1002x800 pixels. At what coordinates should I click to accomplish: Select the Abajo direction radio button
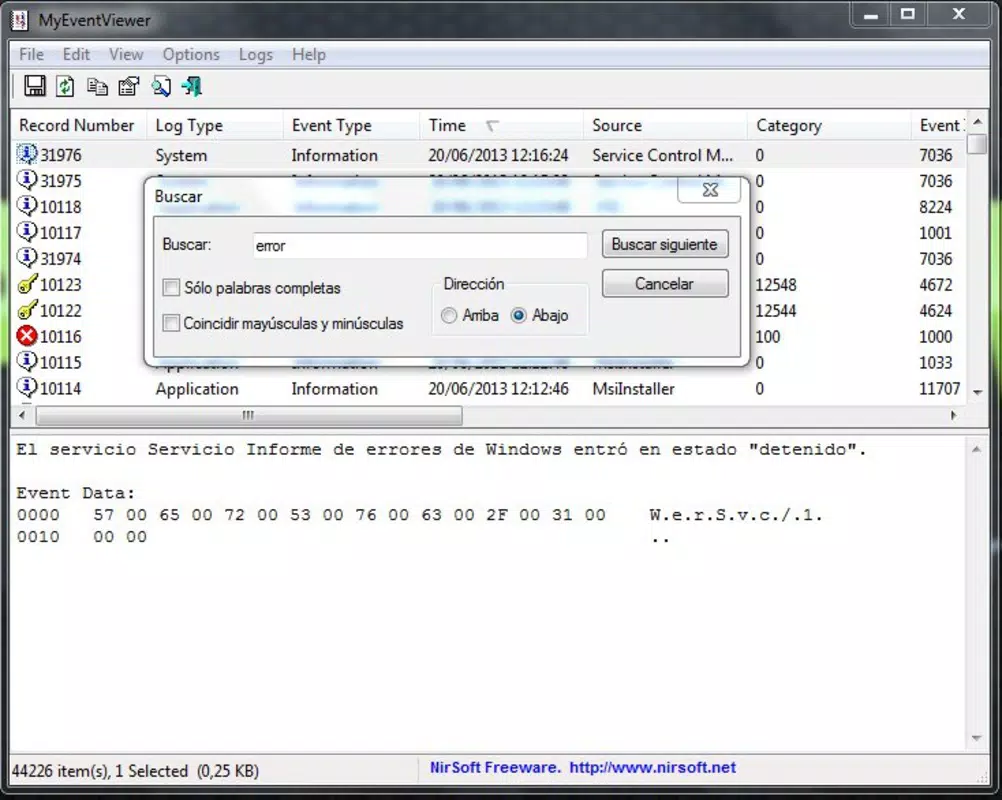pos(518,315)
